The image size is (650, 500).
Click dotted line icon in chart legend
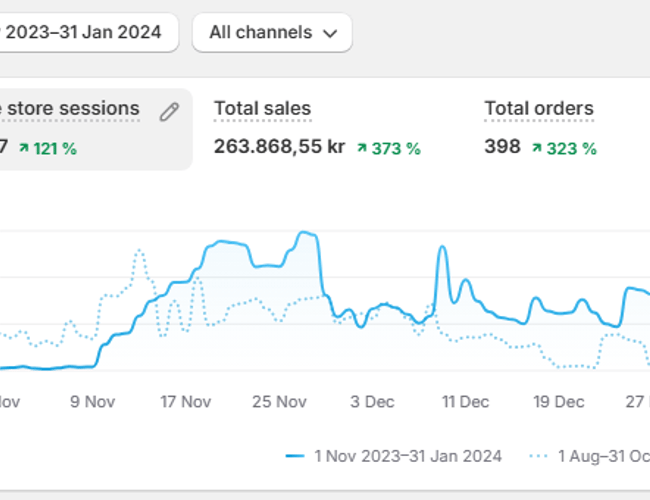click(537, 456)
